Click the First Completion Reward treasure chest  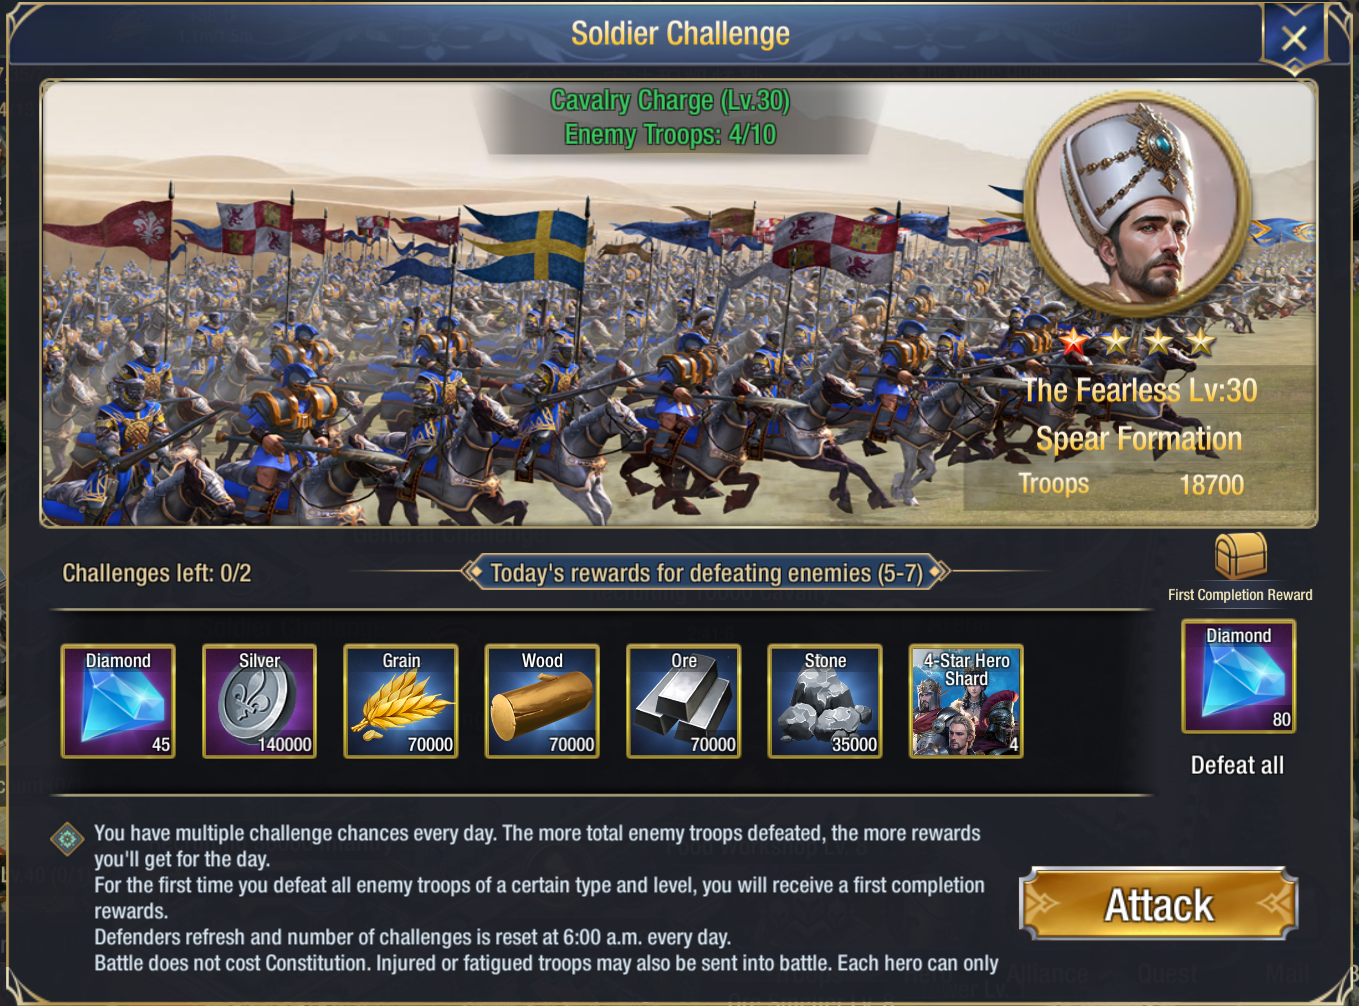pyautogui.click(x=1240, y=554)
